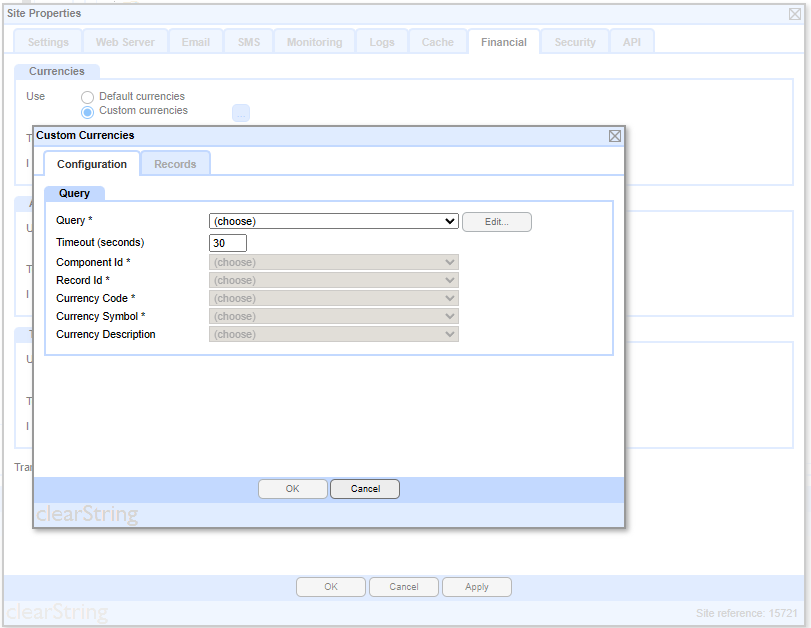The height and width of the screenshot is (628, 811).
Task: Select the Configuration tab
Action: coord(92,164)
